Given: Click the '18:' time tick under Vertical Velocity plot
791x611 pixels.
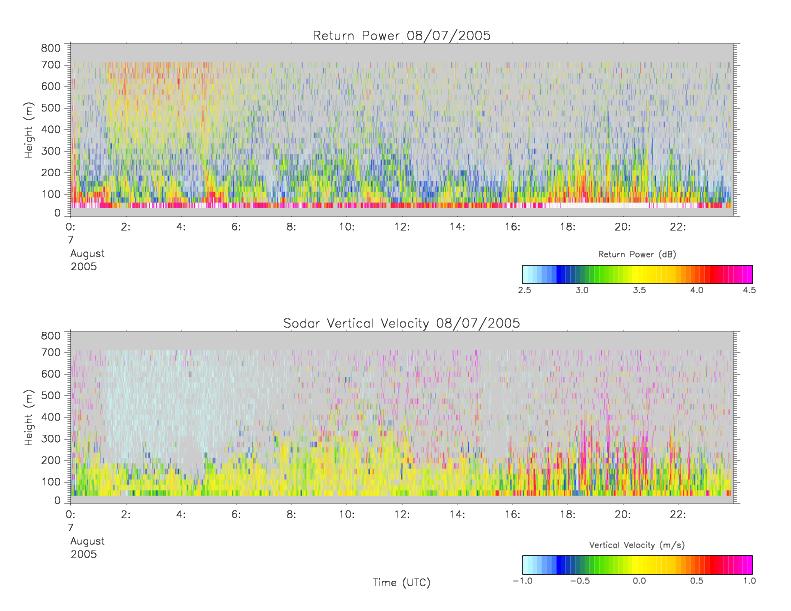Looking at the screenshot, I should [568, 515].
